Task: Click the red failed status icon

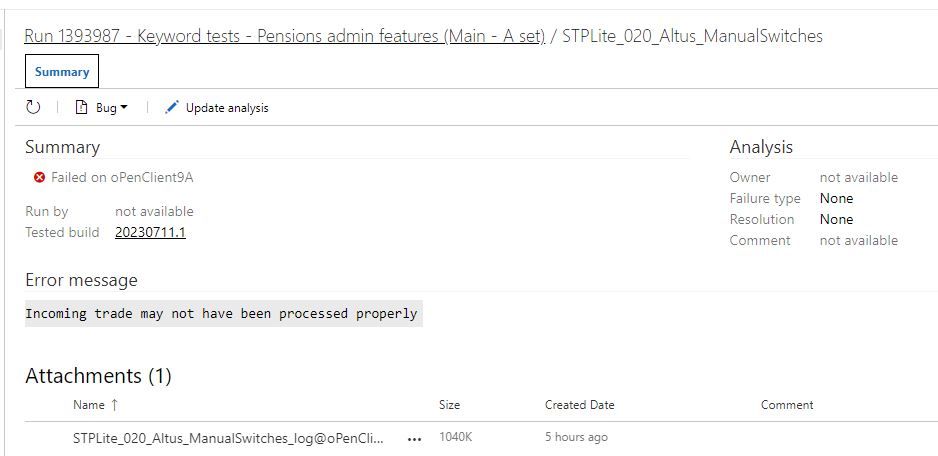Action: [39, 177]
